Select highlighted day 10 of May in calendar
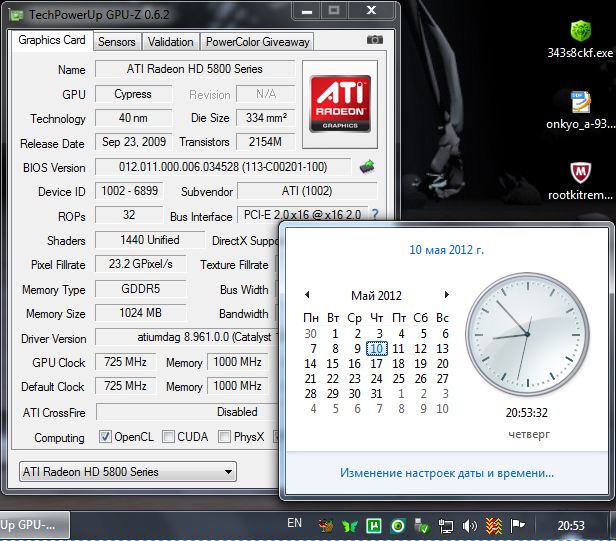The width and height of the screenshot is (616, 541). coord(377,348)
